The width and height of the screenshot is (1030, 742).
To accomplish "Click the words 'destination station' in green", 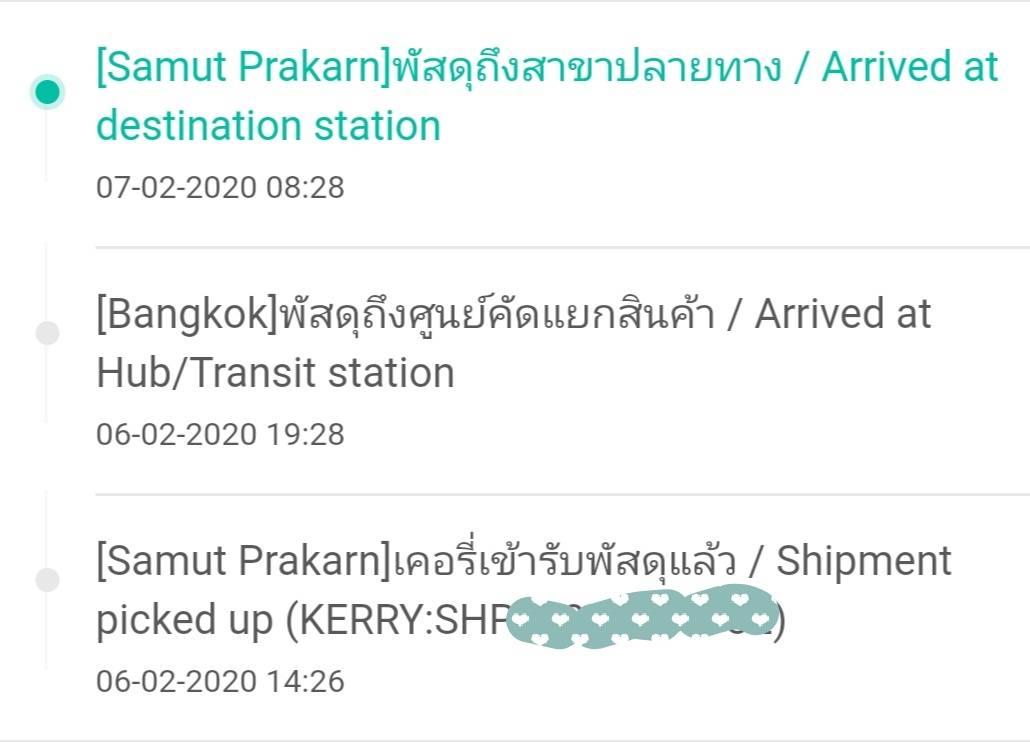I will point(268,126).
